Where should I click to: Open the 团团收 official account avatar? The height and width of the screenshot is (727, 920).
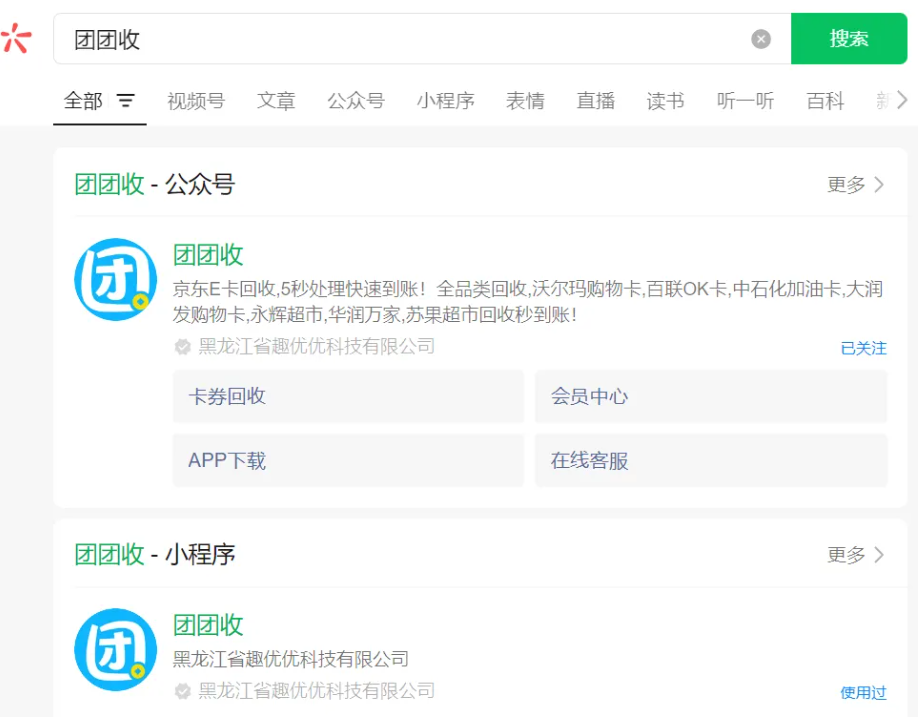click(x=116, y=279)
